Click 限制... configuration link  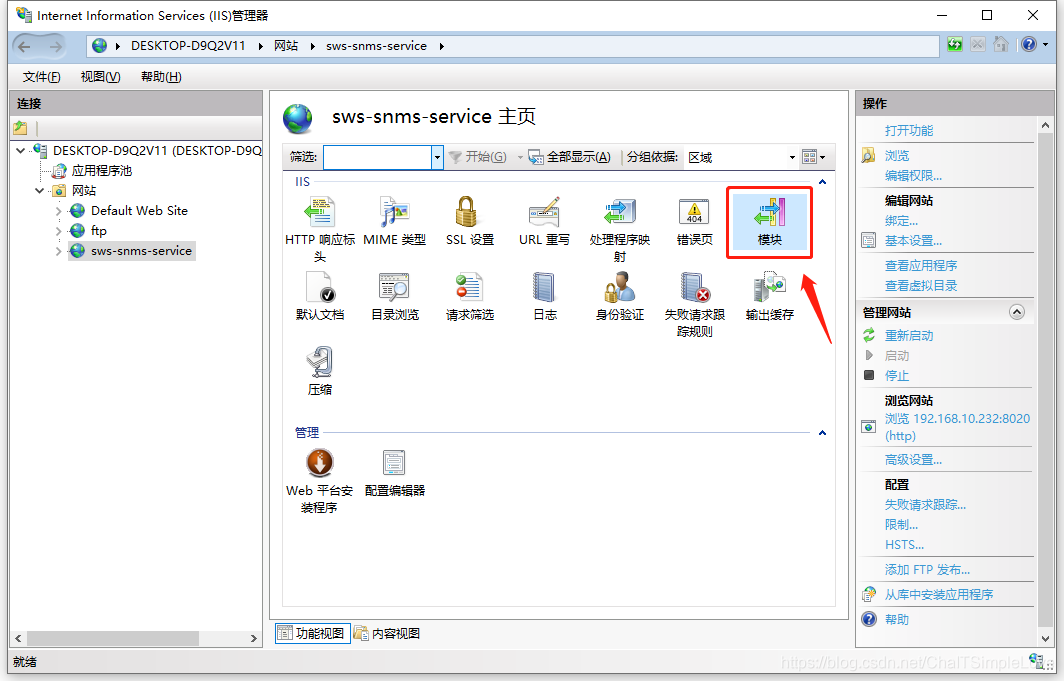pos(901,525)
